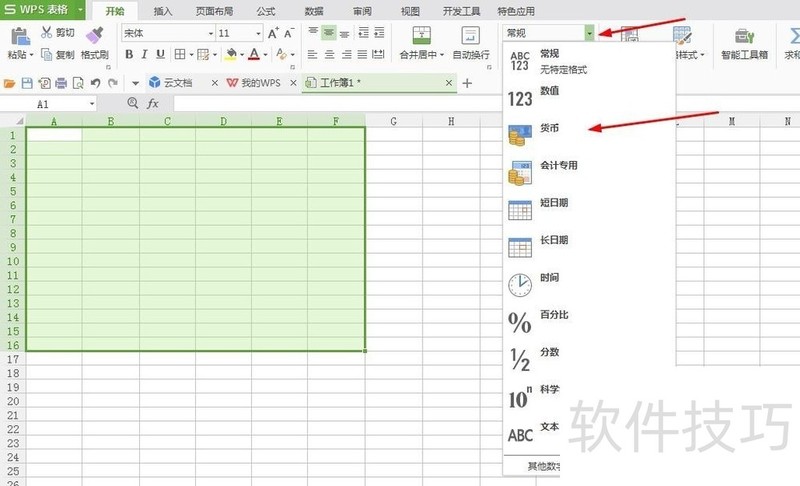This screenshot has height=486, width=800.
Task: Click the red font color A icon
Action: [254, 54]
